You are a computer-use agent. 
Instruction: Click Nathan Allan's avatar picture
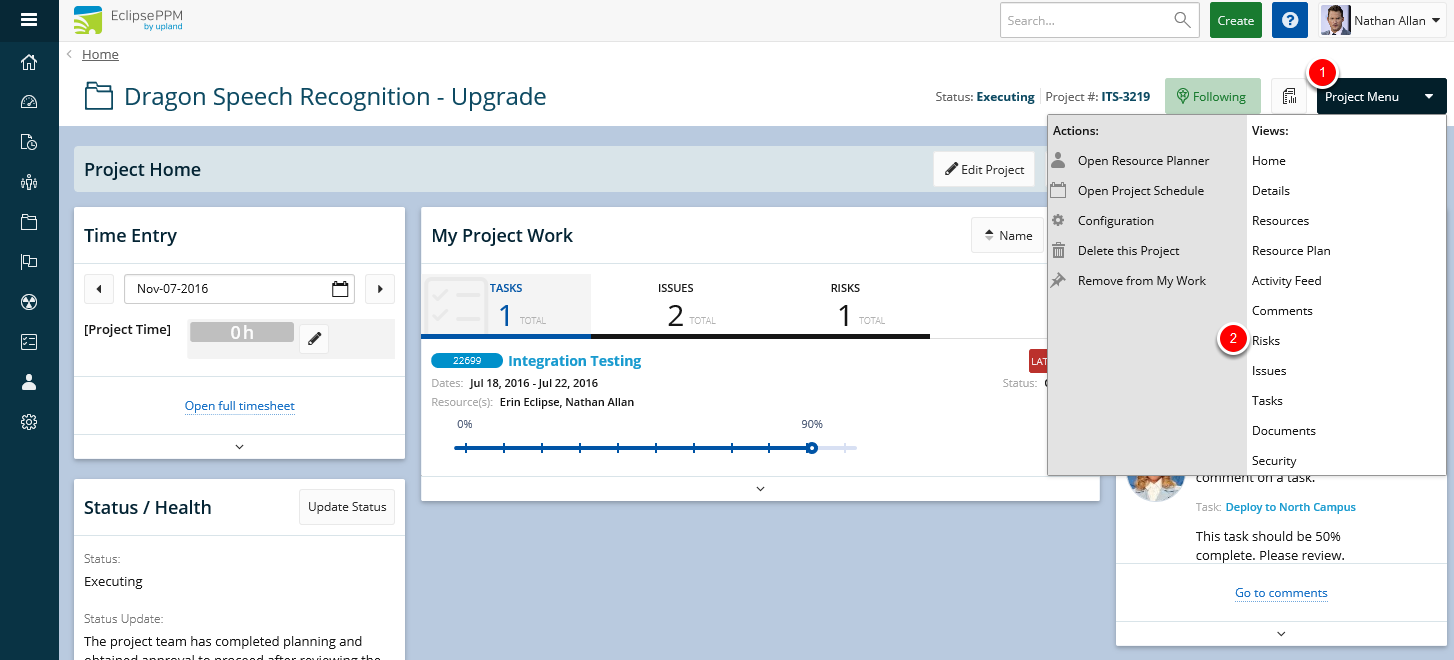[1336, 20]
